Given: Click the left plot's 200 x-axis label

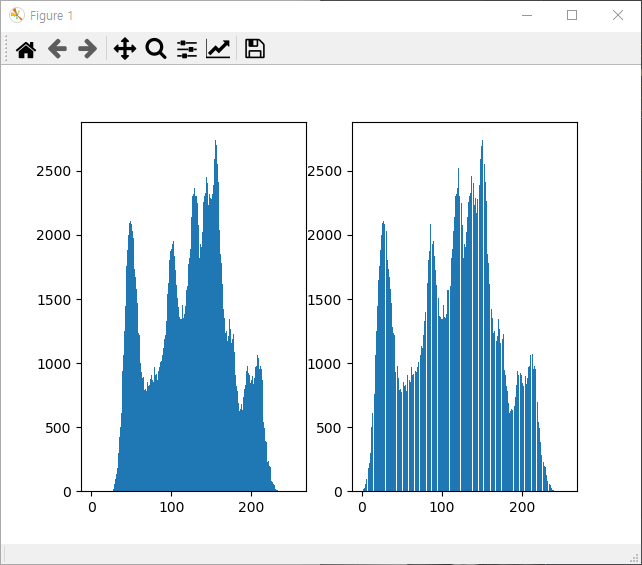Looking at the screenshot, I should (x=251, y=507).
